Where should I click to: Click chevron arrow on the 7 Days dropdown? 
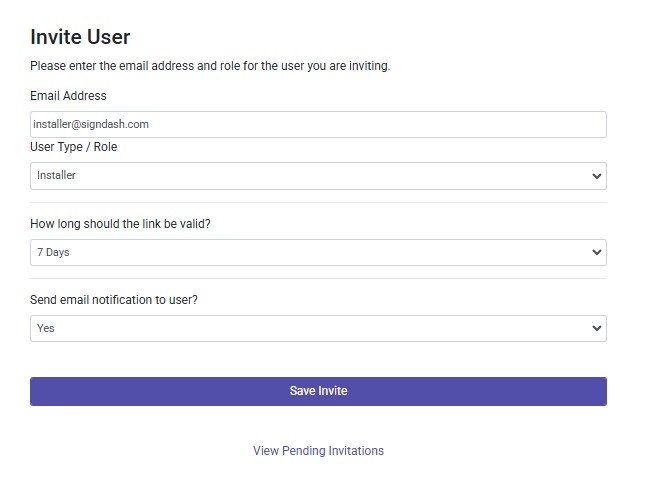point(596,252)
